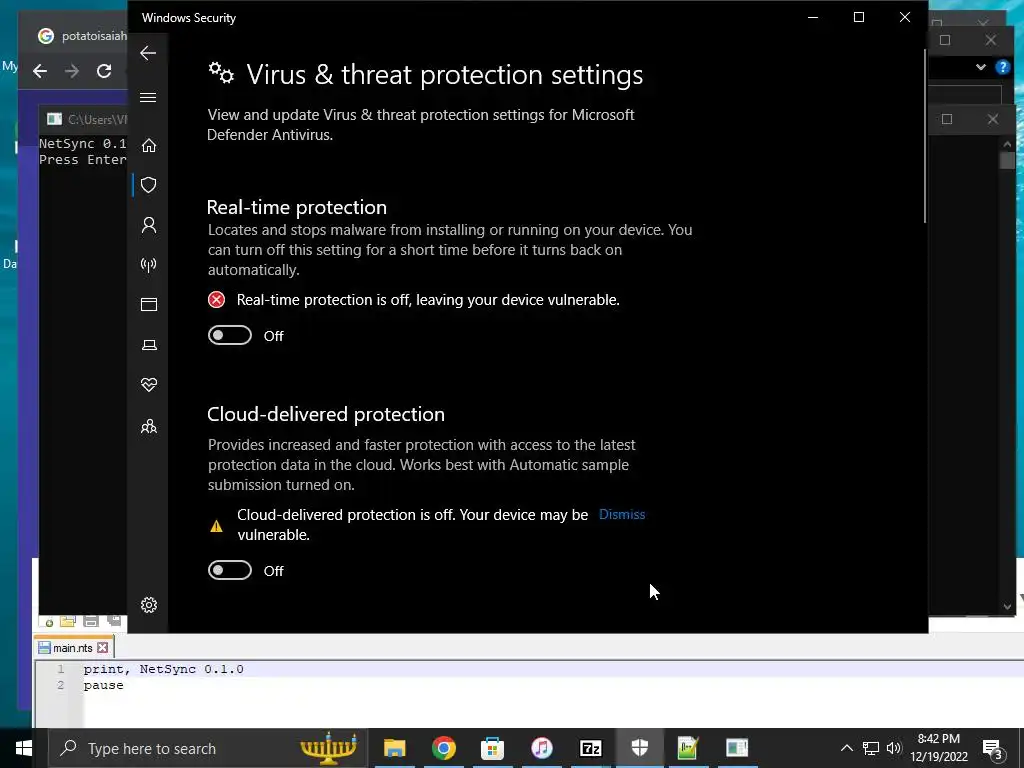This screenshot has width=1024, height=768.
Task: Reload the page in Chrome window
Action: pyautogui.click(x=104, y=71)
